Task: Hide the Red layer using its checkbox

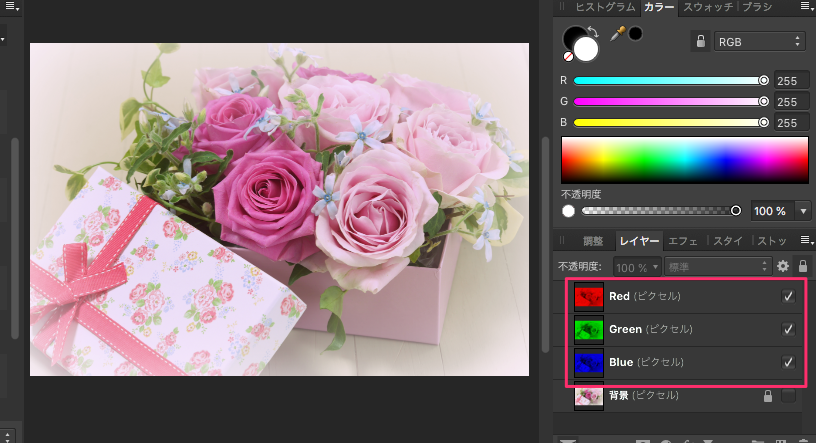Action: 788,297
